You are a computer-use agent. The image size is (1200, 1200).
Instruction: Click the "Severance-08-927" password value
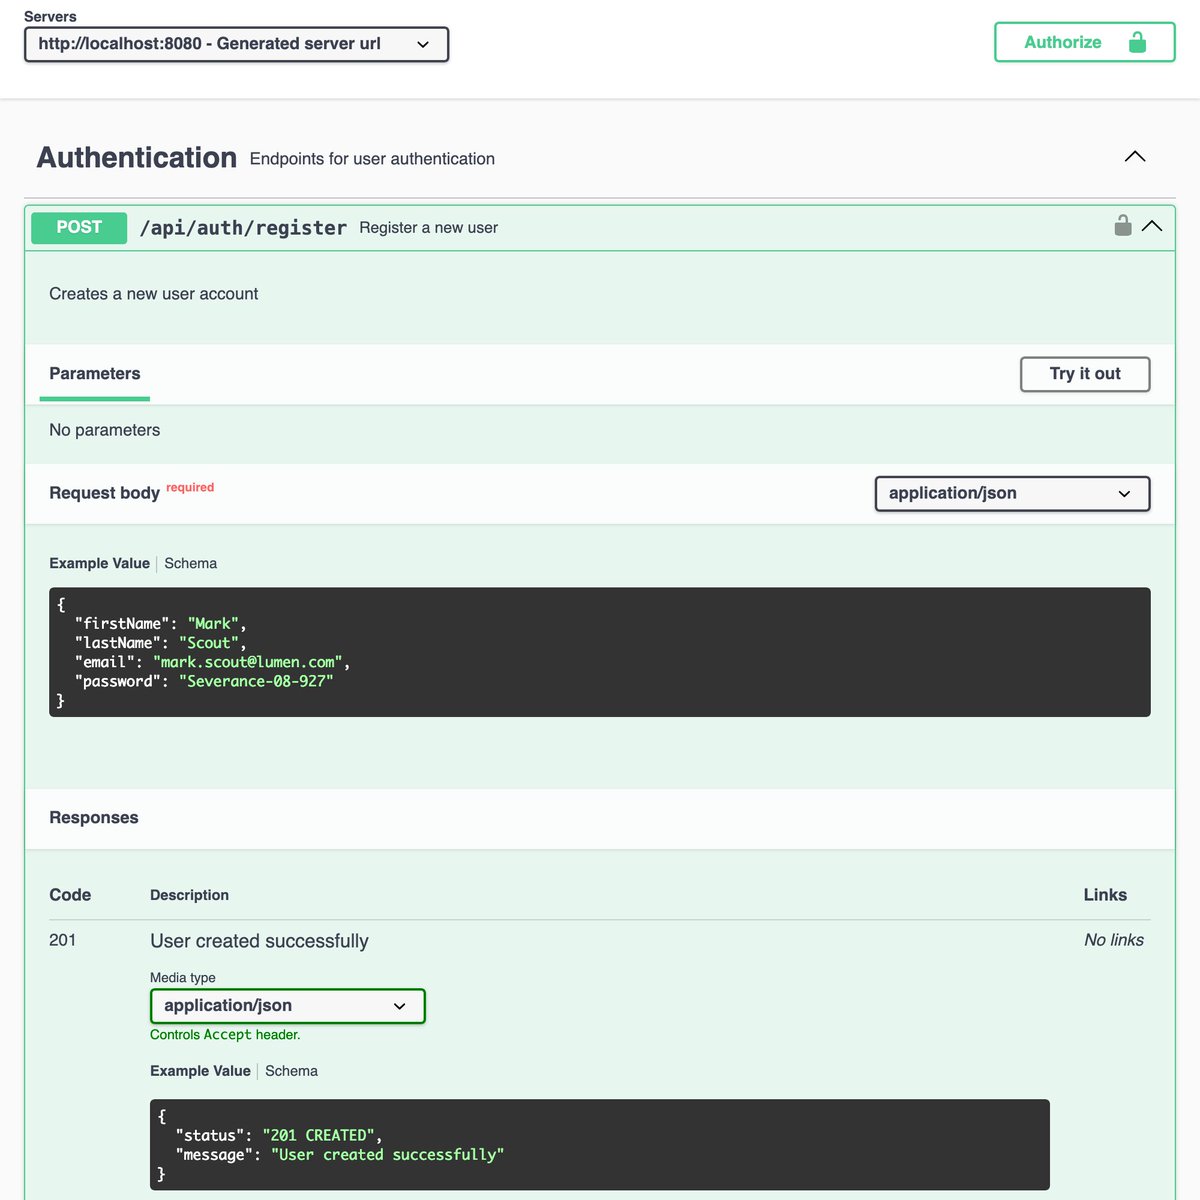tap(256, 681)
